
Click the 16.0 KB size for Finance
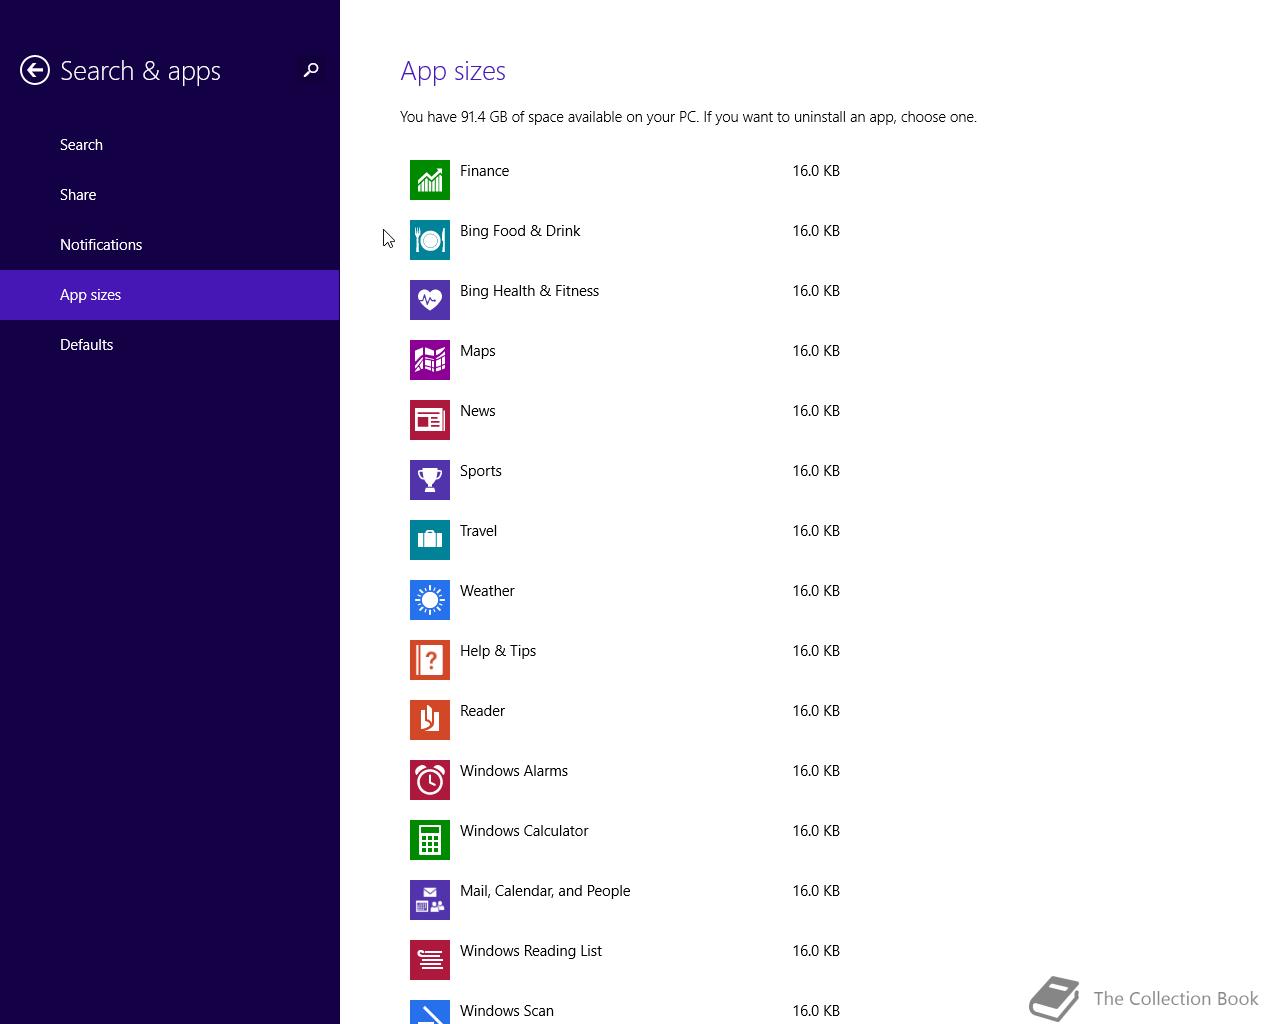[816, 171]
